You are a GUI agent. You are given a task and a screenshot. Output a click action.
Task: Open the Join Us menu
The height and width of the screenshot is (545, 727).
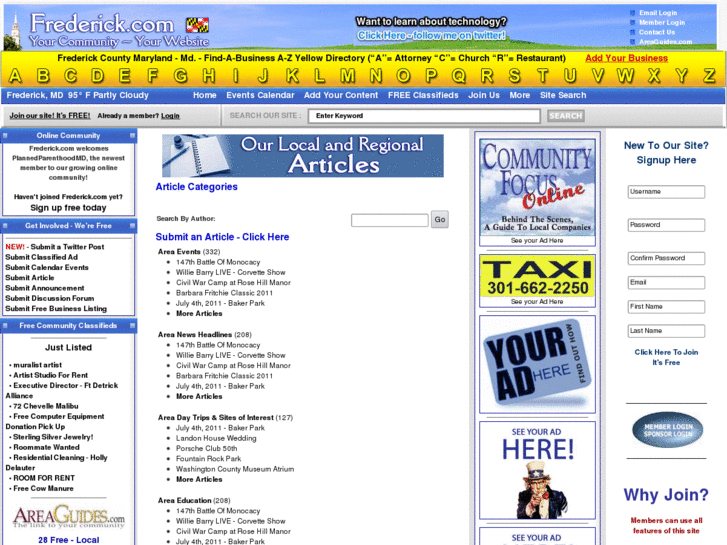484,95
